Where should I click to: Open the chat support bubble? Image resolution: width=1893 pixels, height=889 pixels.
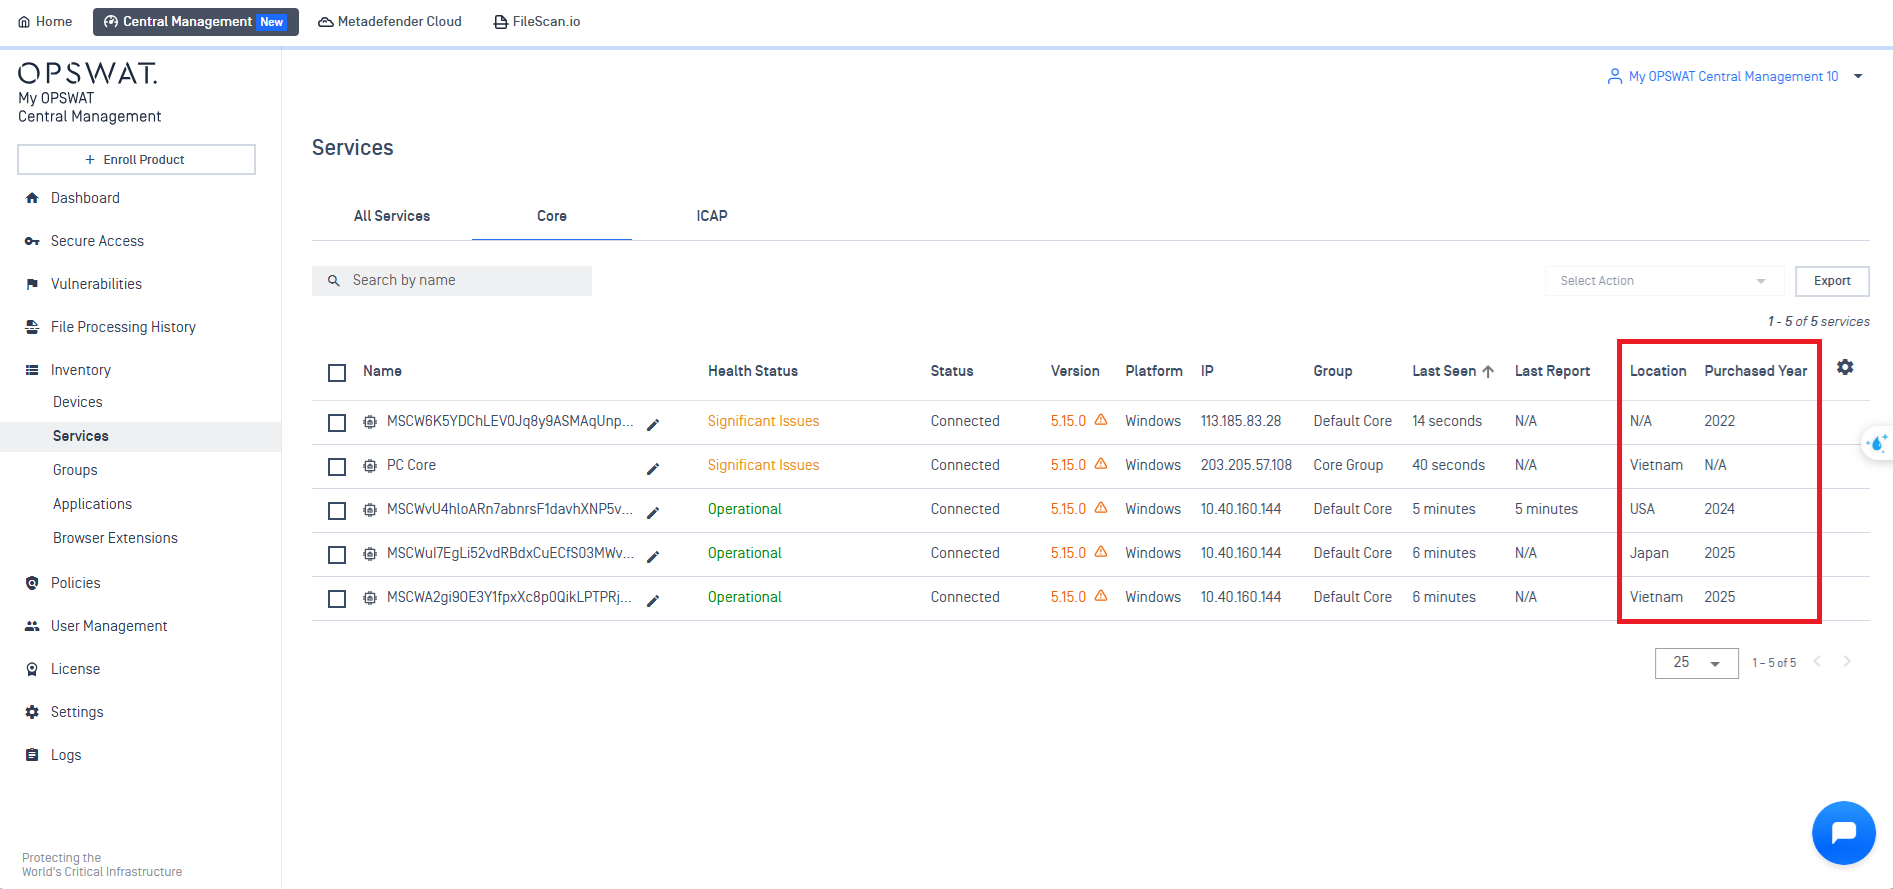tap(1843, 832)
